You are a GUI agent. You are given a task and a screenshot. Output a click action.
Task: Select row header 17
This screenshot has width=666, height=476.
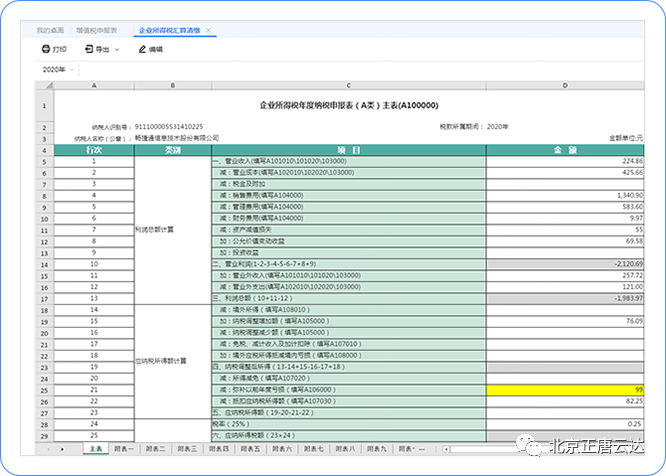pos(44,299)
